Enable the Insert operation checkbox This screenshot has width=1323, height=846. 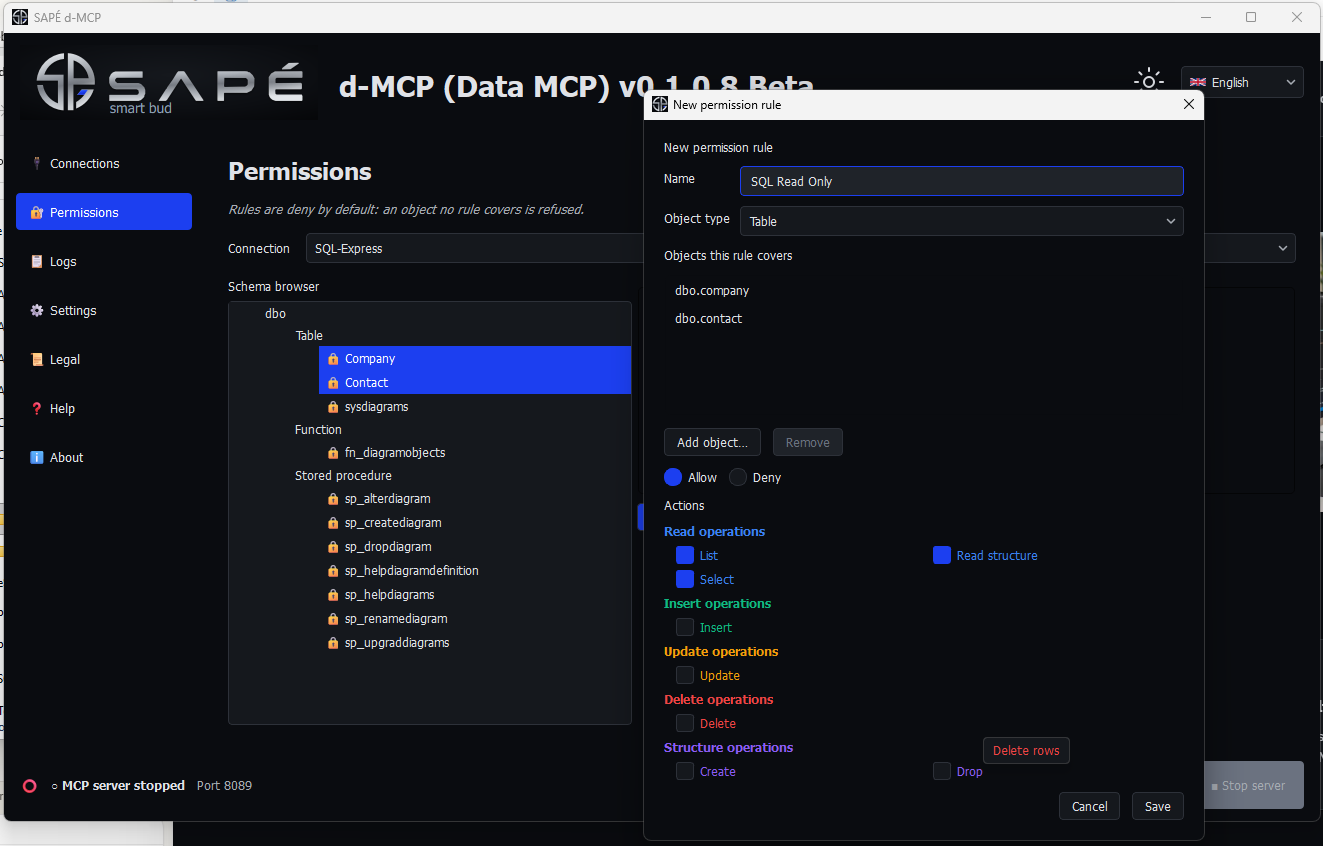pyautogui.click(x=685, y=627)
